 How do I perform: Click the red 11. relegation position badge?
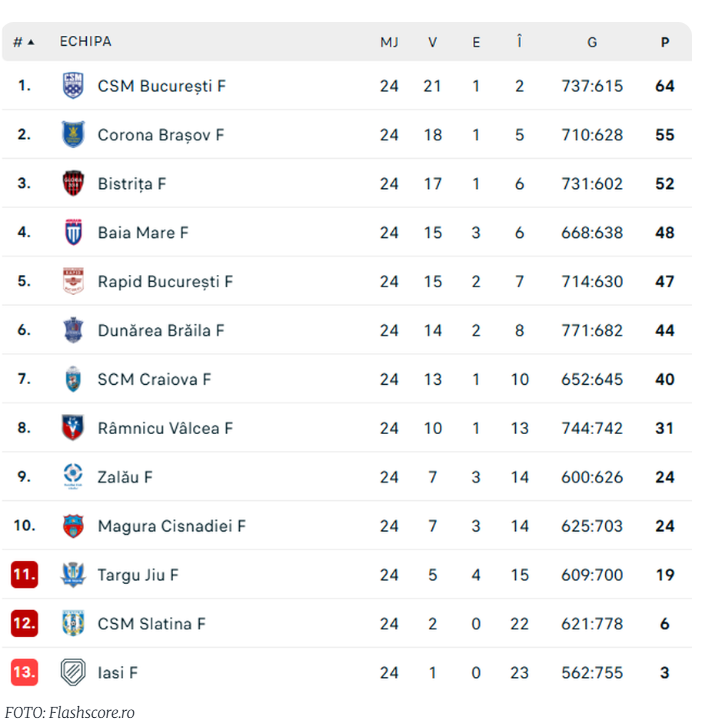click(x=24, y=574)
